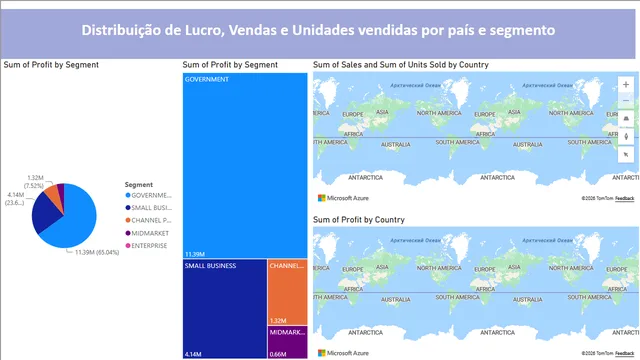Screen dimensions: 640x360
Task: Select ENTERPRISE legend color dot
Action: tap(128, 246)
